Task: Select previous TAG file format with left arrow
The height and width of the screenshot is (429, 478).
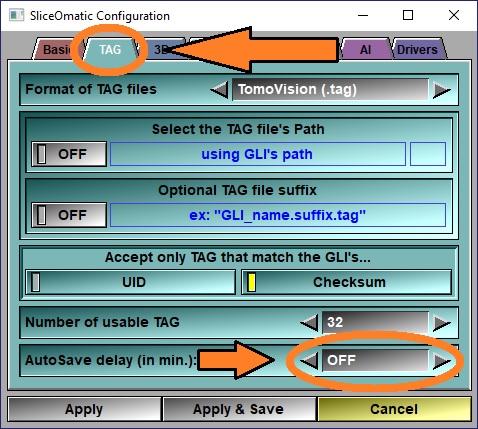Action: click(x=219, y=90)
